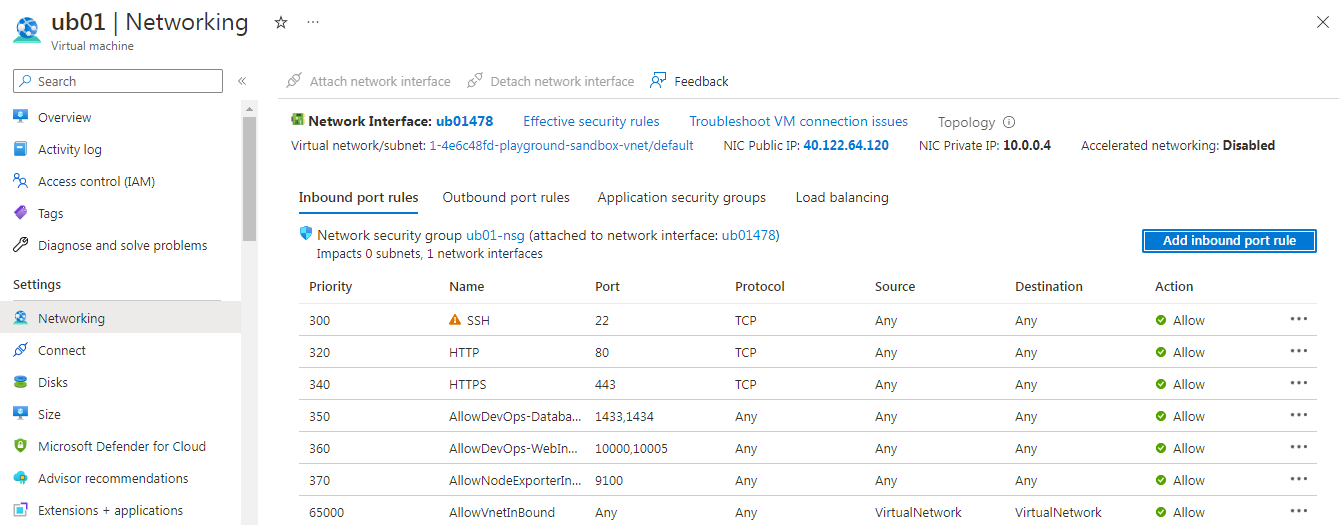Click port value 9100
Viewport: 1342px width, 525px height.
point(608,480)
